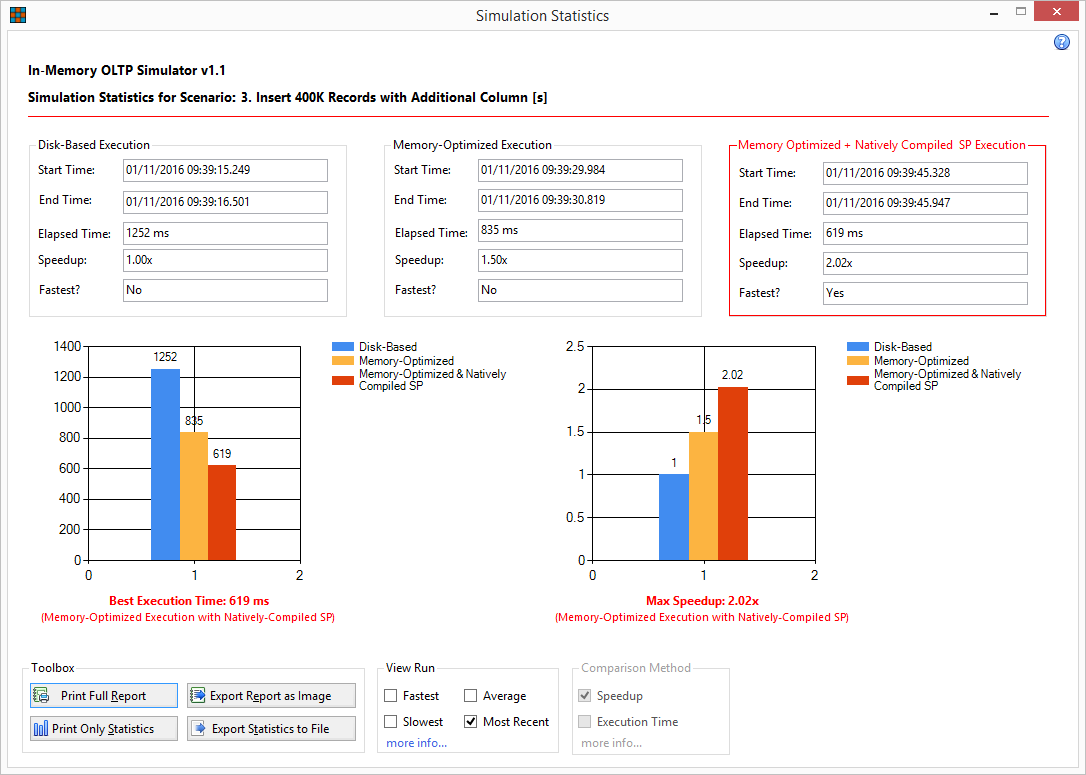Click the Memory-Optimized Speedup 1.50x field
The height and width of the screenshot is (775, 1086).
pyautogui.click(x=580, y=260)
